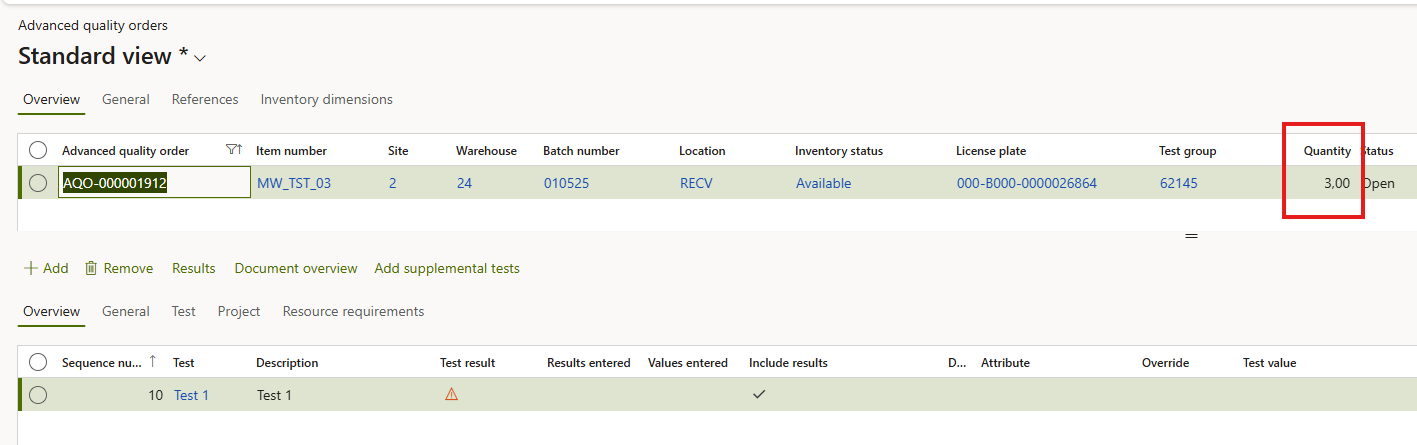Click the AQO-000001912 order input field
The height and width of the screenshot is (445, 1417).
point(154,183)
